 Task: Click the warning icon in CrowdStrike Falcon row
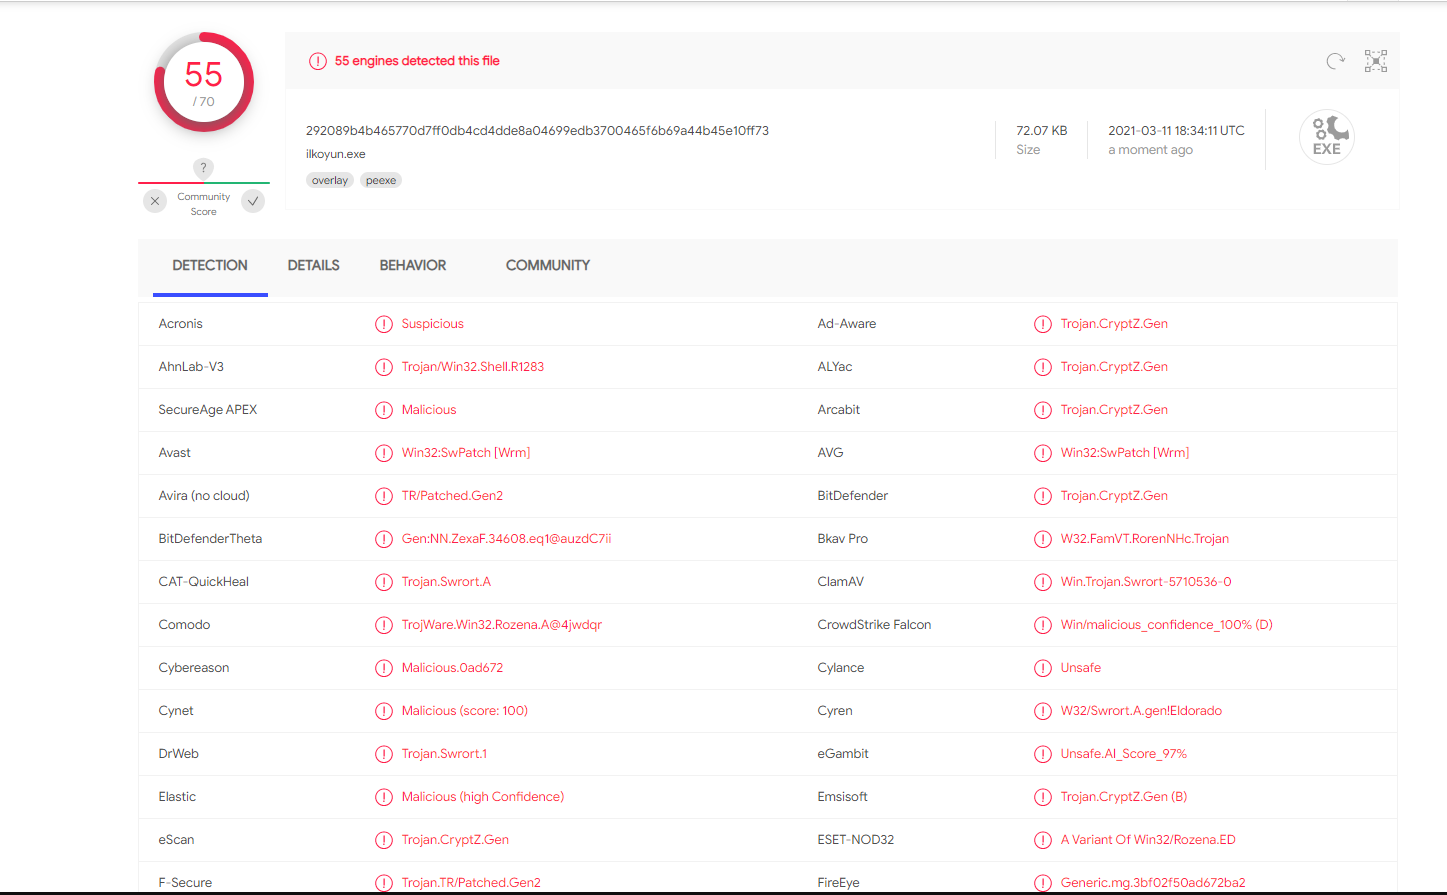point(1043,625)
